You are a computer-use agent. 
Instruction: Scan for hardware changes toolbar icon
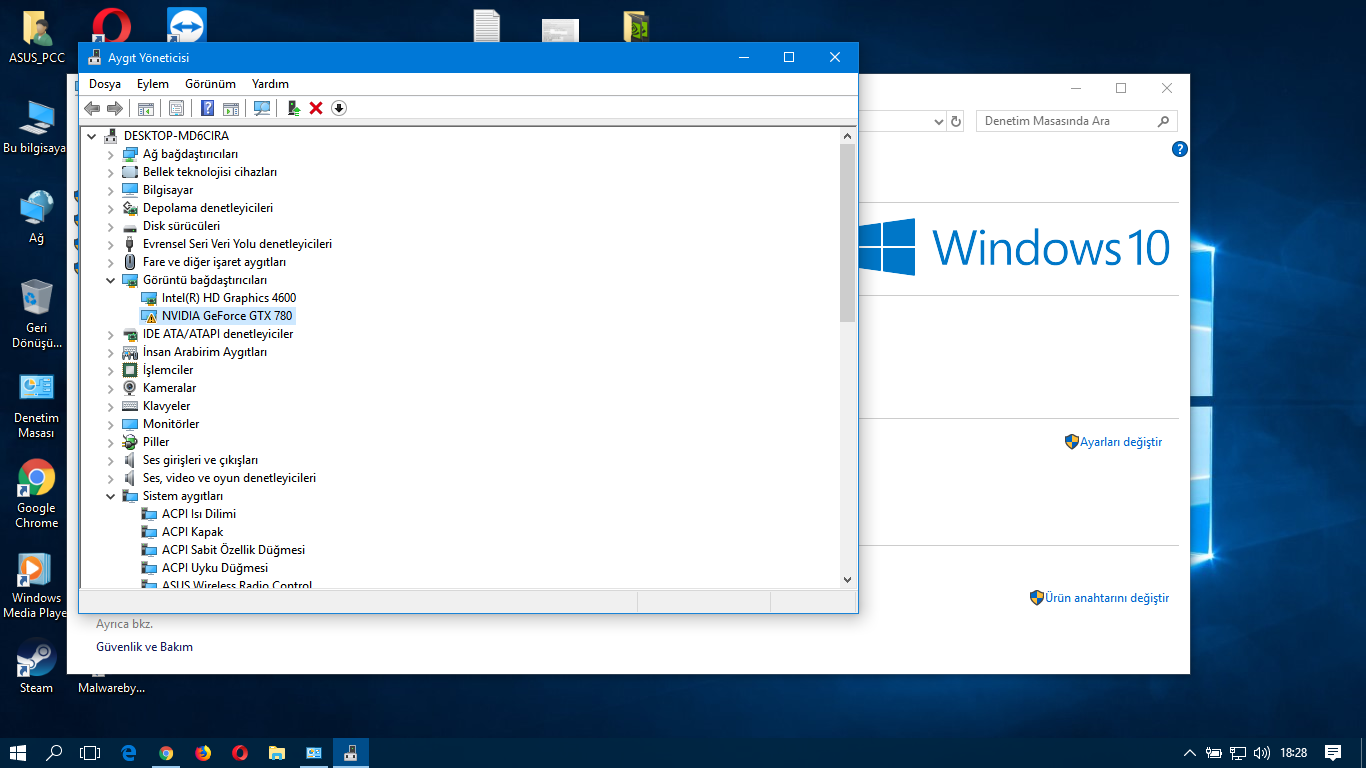click(262, 108)
